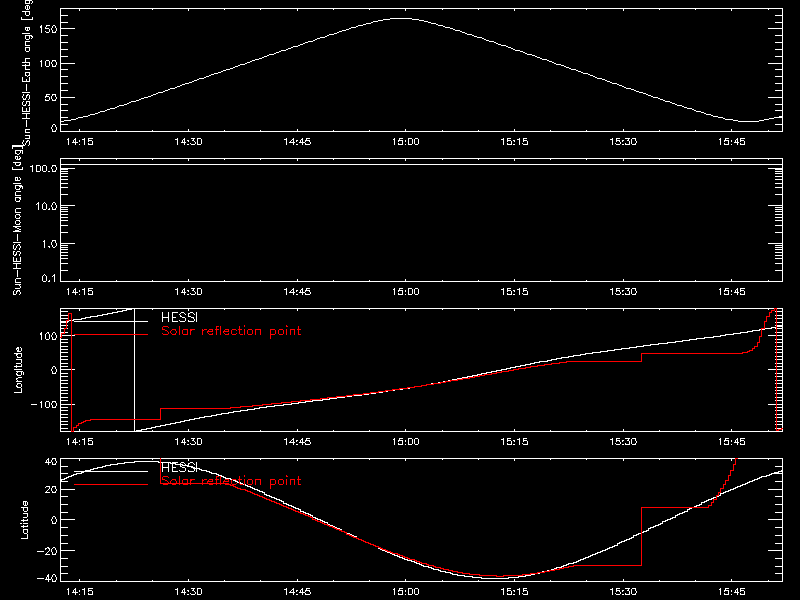The height and width of the screenshot is (600, 800).
Task: Click the 1.0 tick on Moon angle plot
Action: pyautogui.click(x=49, y=244)
